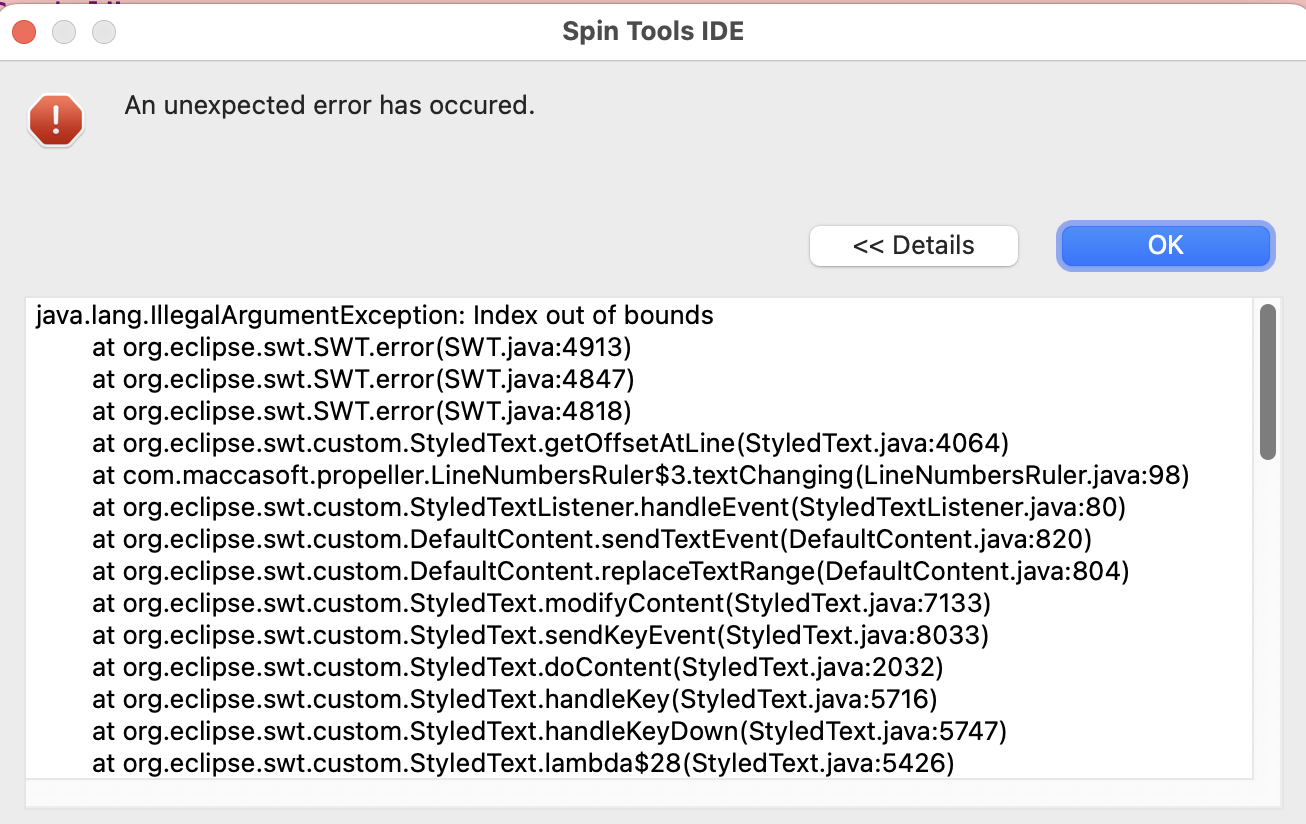Click the StyledText.modifyContent trace line
This screenshot has width=1306, height=824.
(541, 604)
